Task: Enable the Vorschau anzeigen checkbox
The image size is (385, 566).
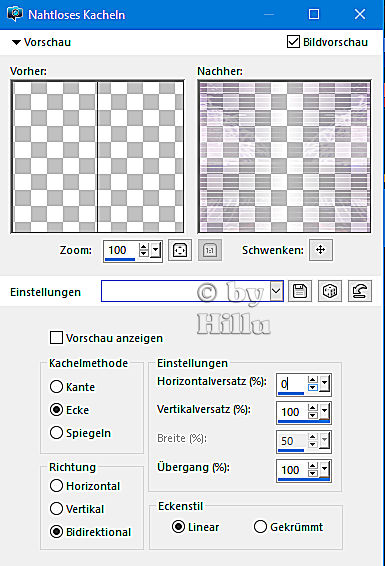Action: coord(56,338)
